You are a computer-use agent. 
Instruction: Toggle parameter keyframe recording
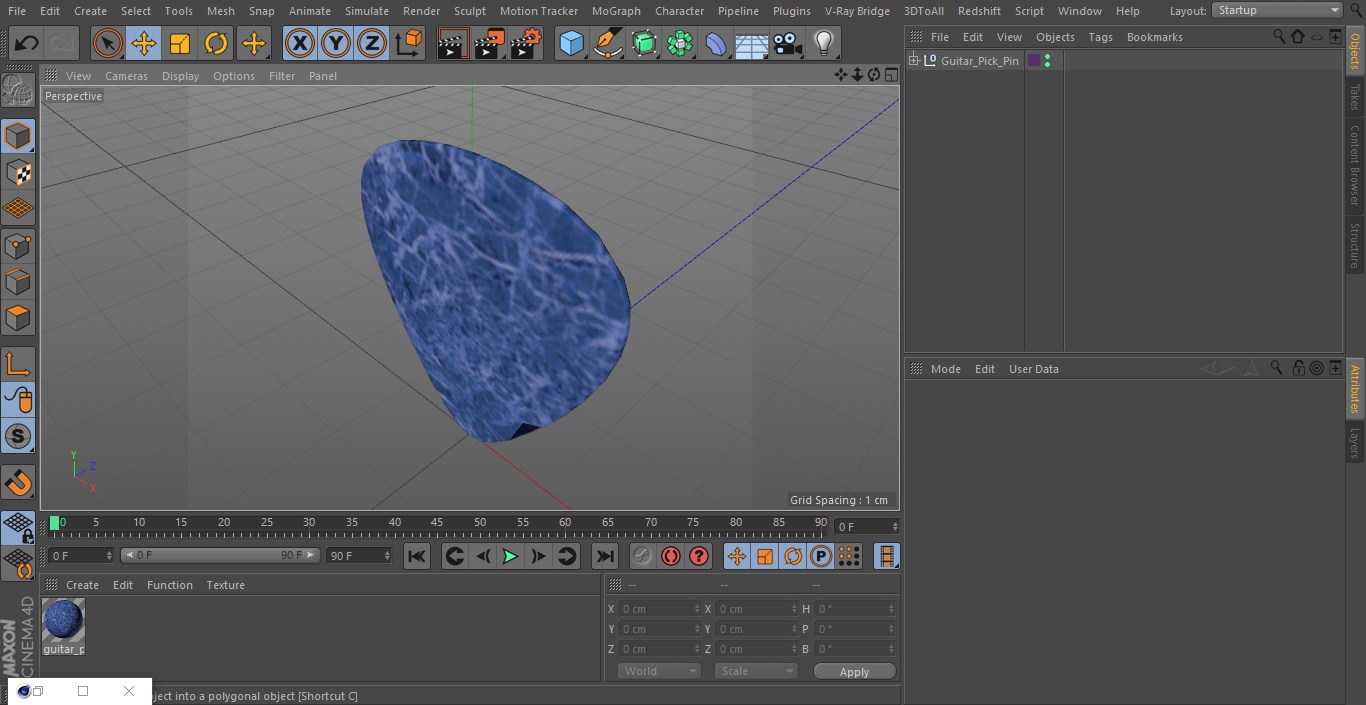point(821,556)
